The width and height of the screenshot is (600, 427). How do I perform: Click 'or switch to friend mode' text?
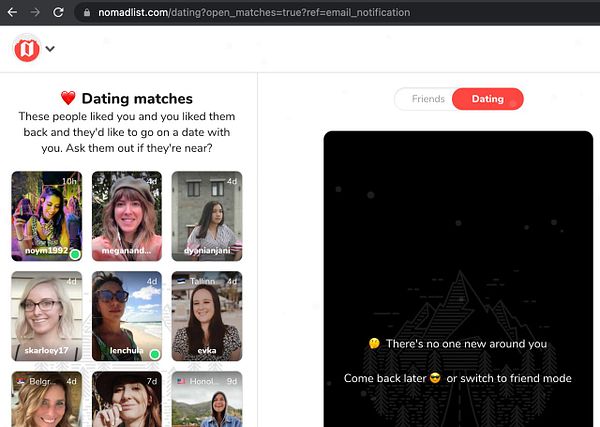click(509, 378)
